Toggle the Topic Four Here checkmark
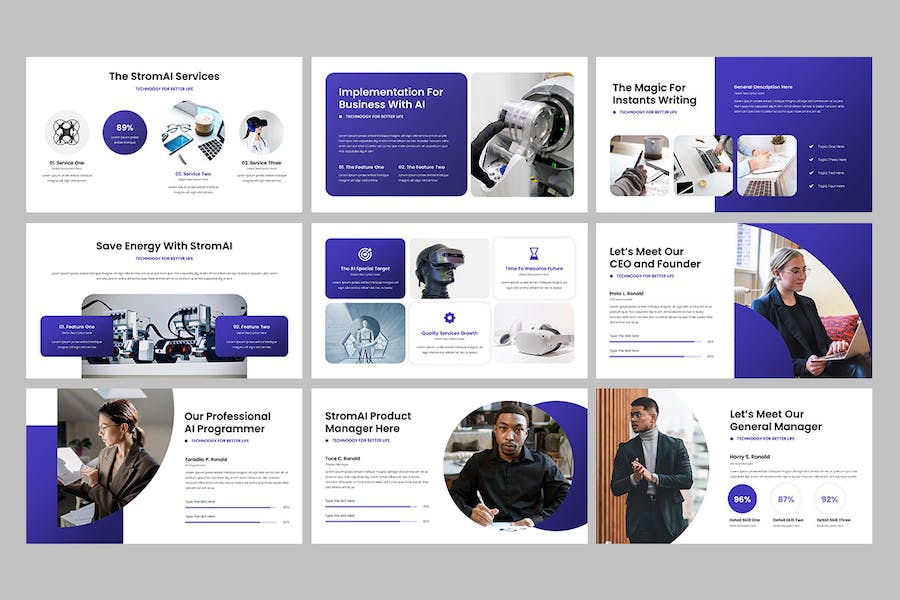 pyautogui.click(x=811, y=186)
